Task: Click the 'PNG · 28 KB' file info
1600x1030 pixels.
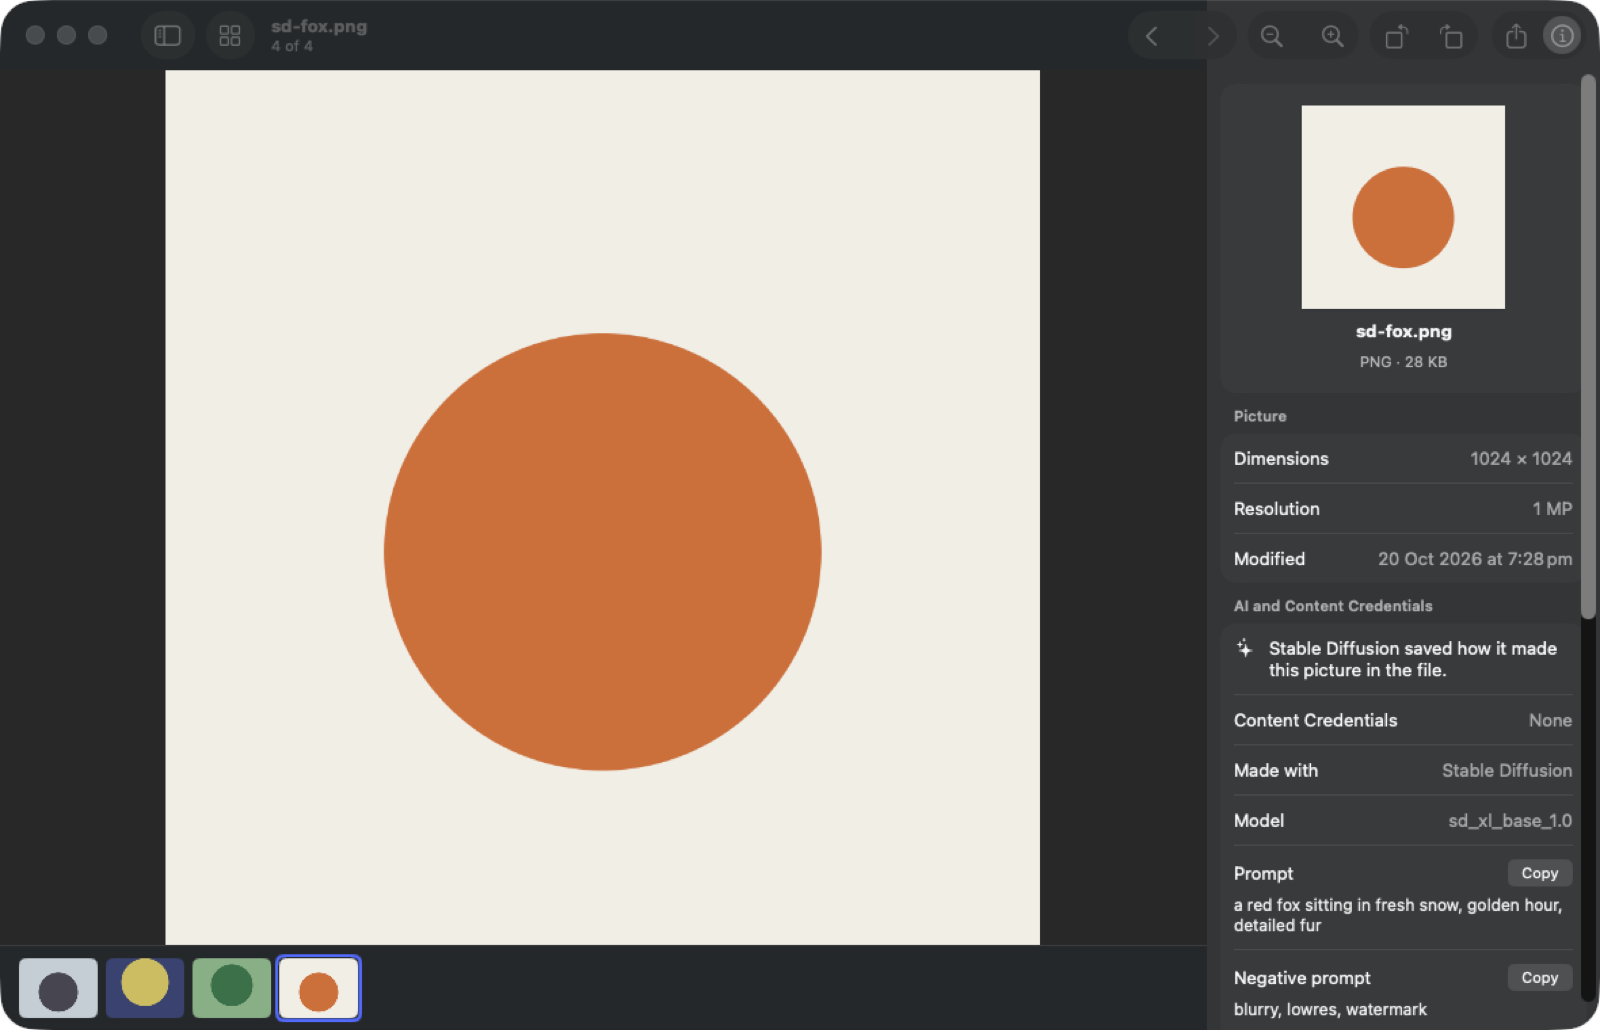Action: [1403, 362]
